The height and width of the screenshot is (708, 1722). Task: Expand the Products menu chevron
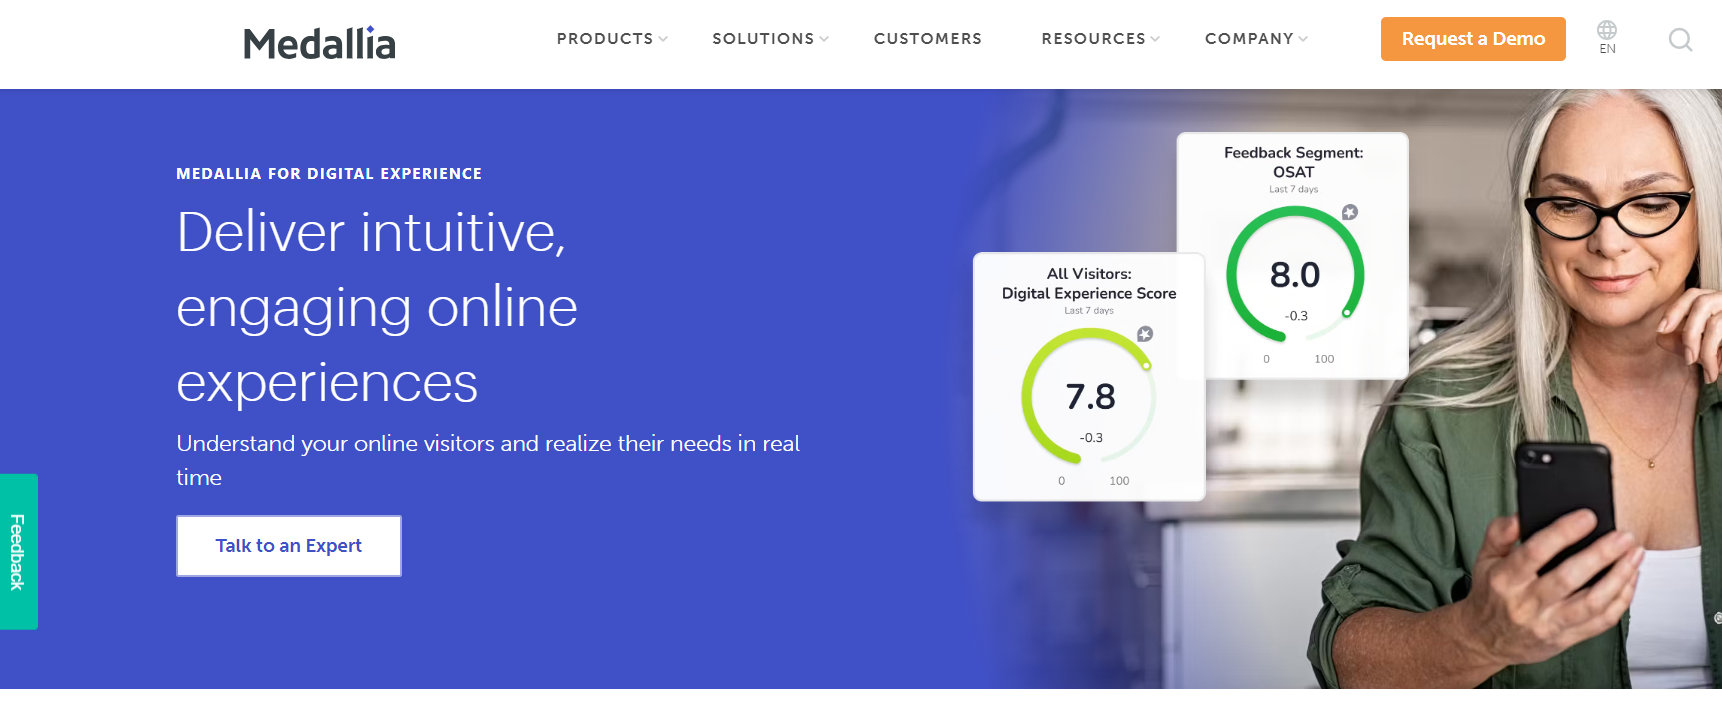coord(663,39)
